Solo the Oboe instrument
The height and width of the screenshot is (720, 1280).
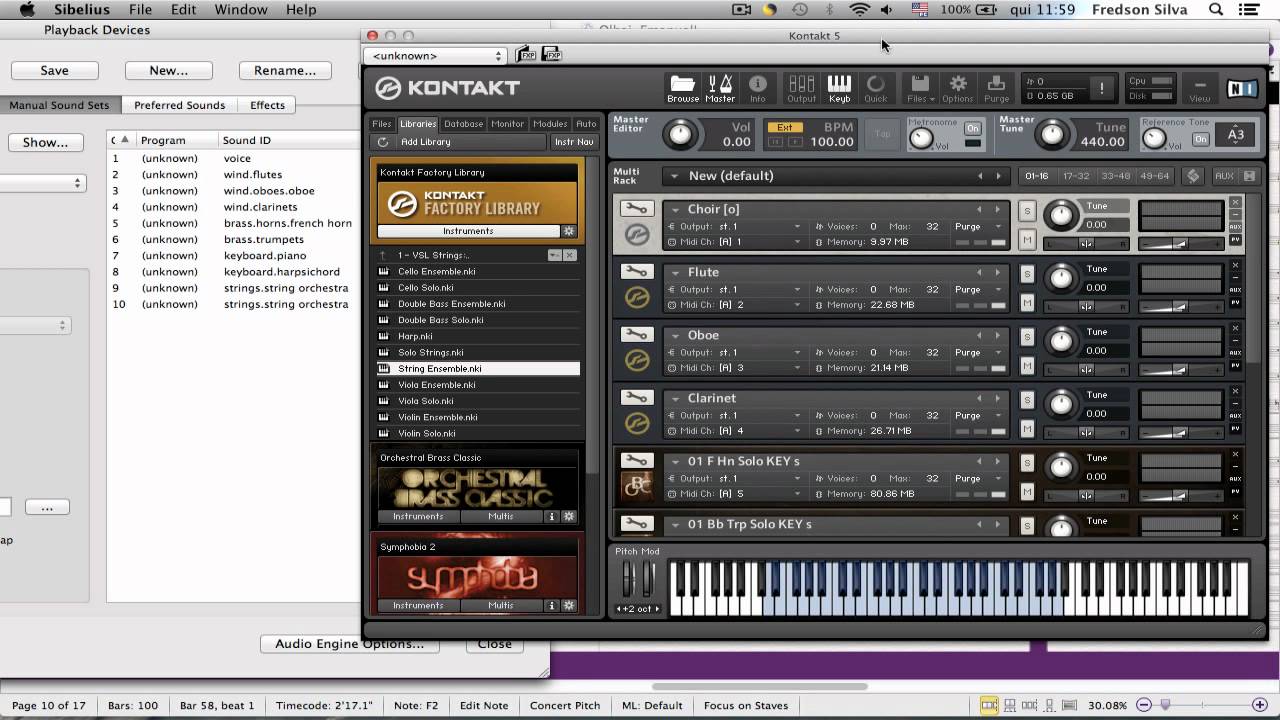pyautogui.click(x=1026, y=337)
